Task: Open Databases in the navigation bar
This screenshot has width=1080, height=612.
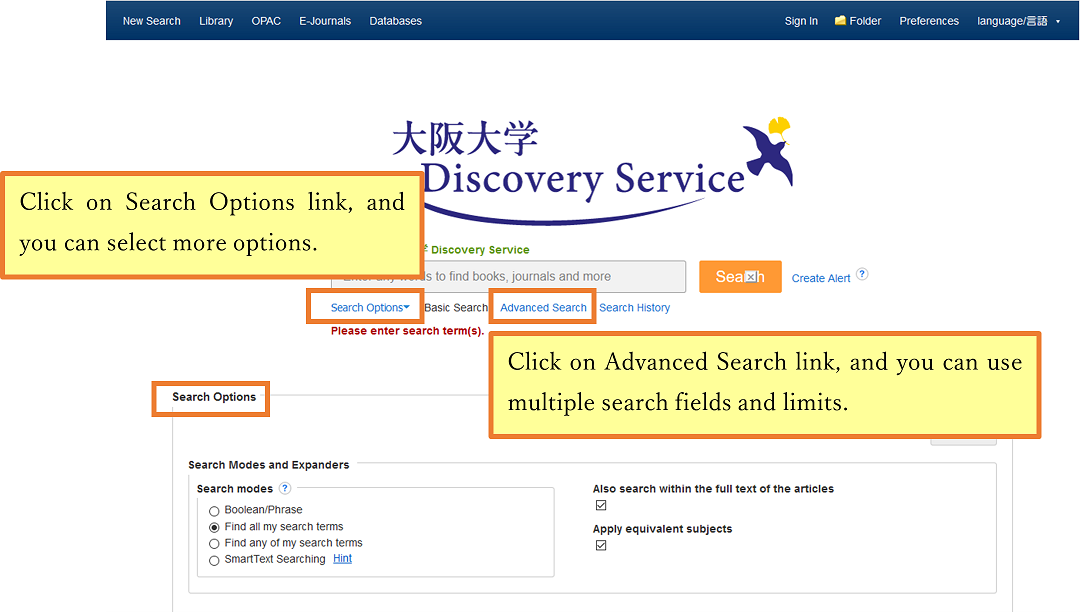Action: point(395,21)
